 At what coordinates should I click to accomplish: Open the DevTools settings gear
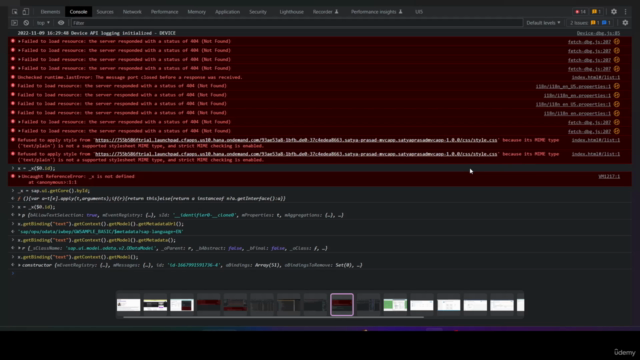pyautogui.click(x=614, y=12)
